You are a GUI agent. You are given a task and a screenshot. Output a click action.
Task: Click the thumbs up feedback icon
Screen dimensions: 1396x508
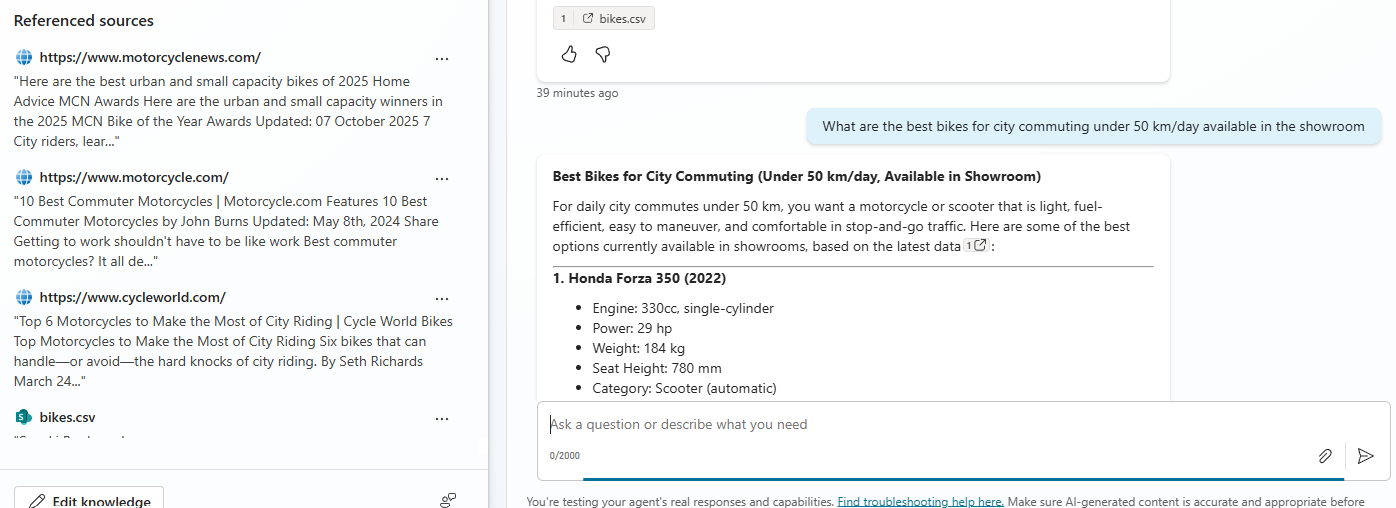569,54
